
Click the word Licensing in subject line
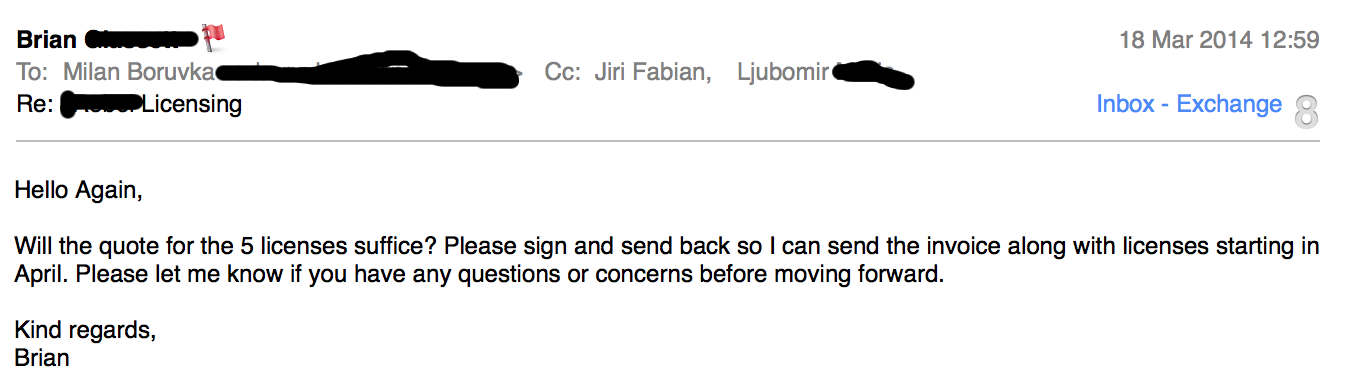click(191, 104)
